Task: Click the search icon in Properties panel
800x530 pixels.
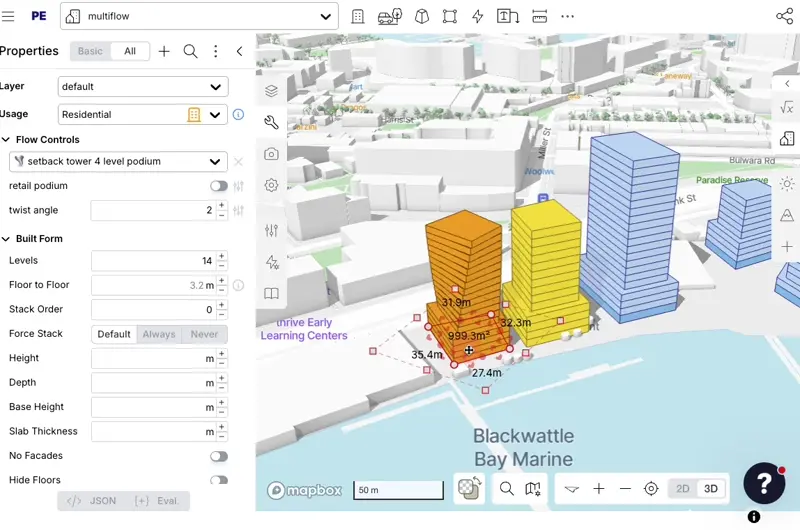Action: point(190,51)
